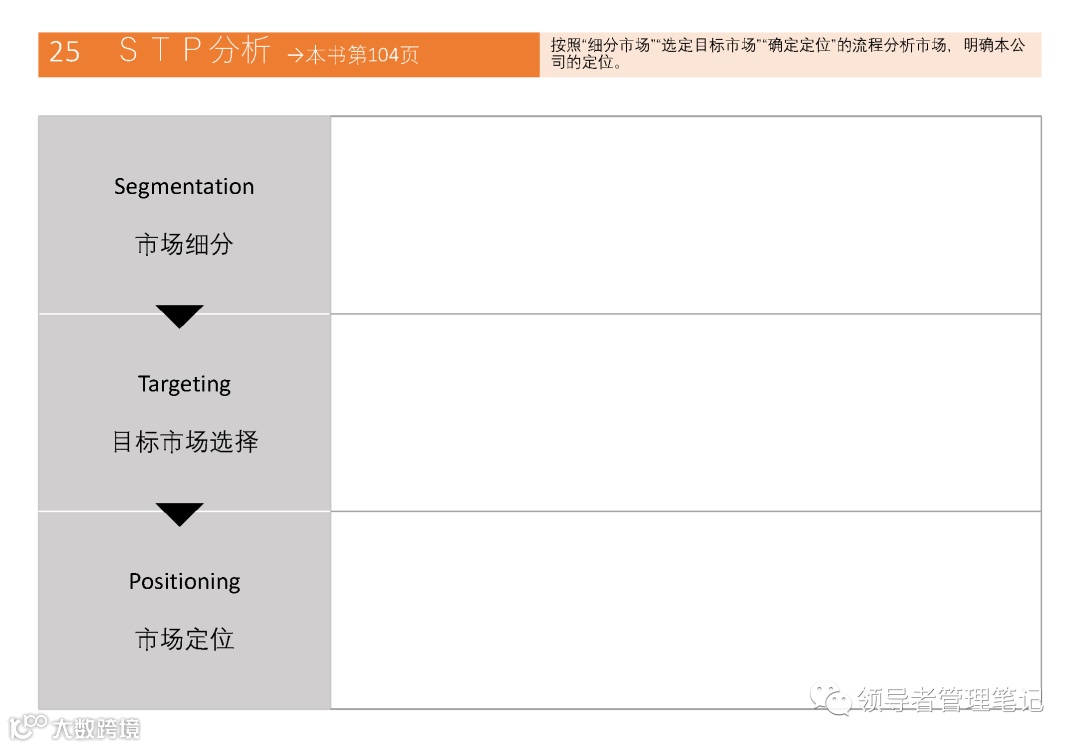The height and width of the screenshot is (748, 1080).
Task: Select the 市场细分 label
Action: coord(184,245)
